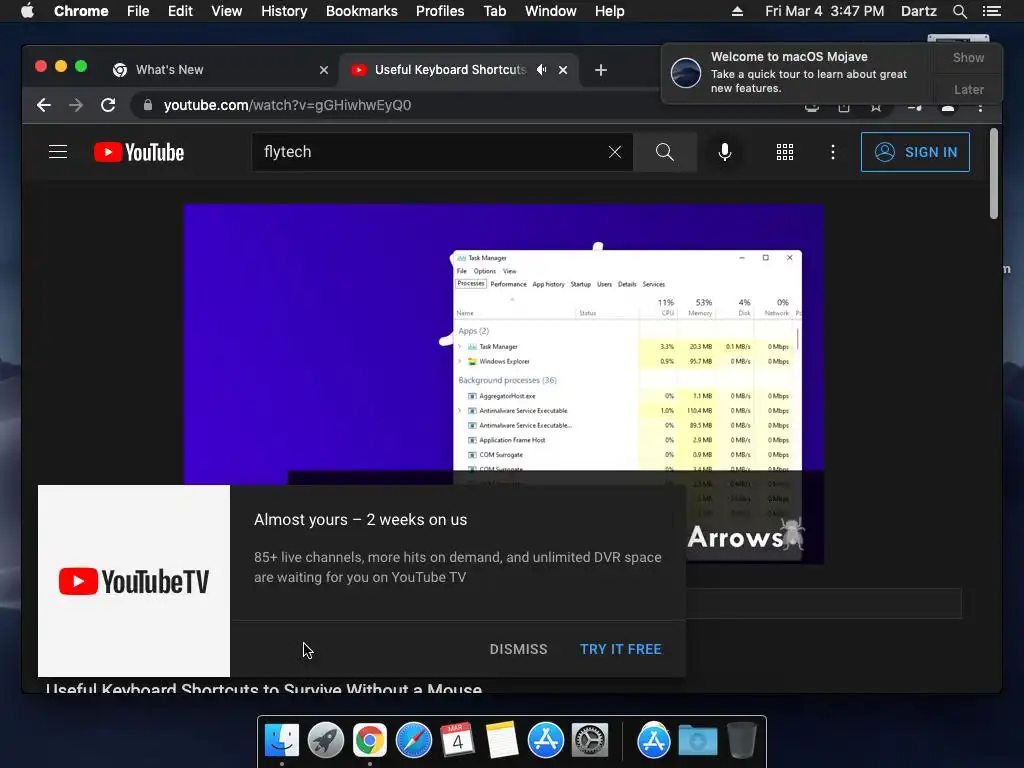This screenshot has width=1024, height=768.
Task: Open Notes from the Dock
Action: pos(502,740)
